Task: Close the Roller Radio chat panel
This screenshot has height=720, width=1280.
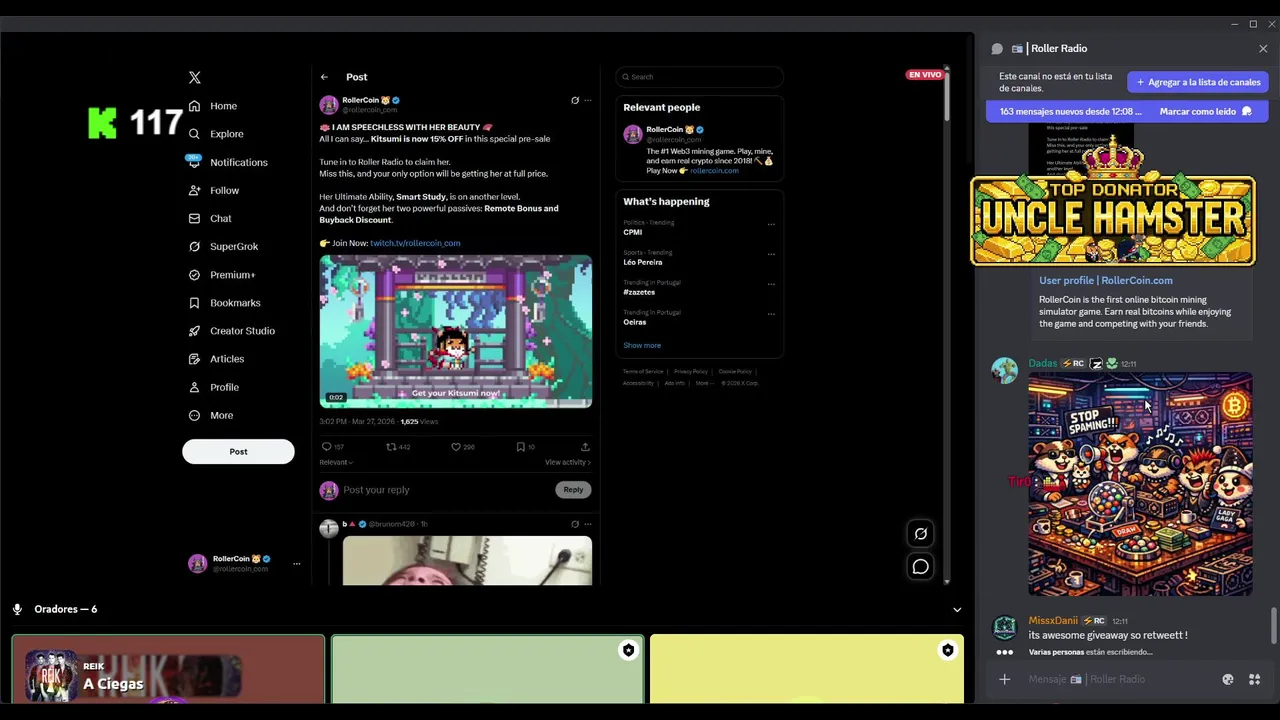Action: click(1263, 49)
